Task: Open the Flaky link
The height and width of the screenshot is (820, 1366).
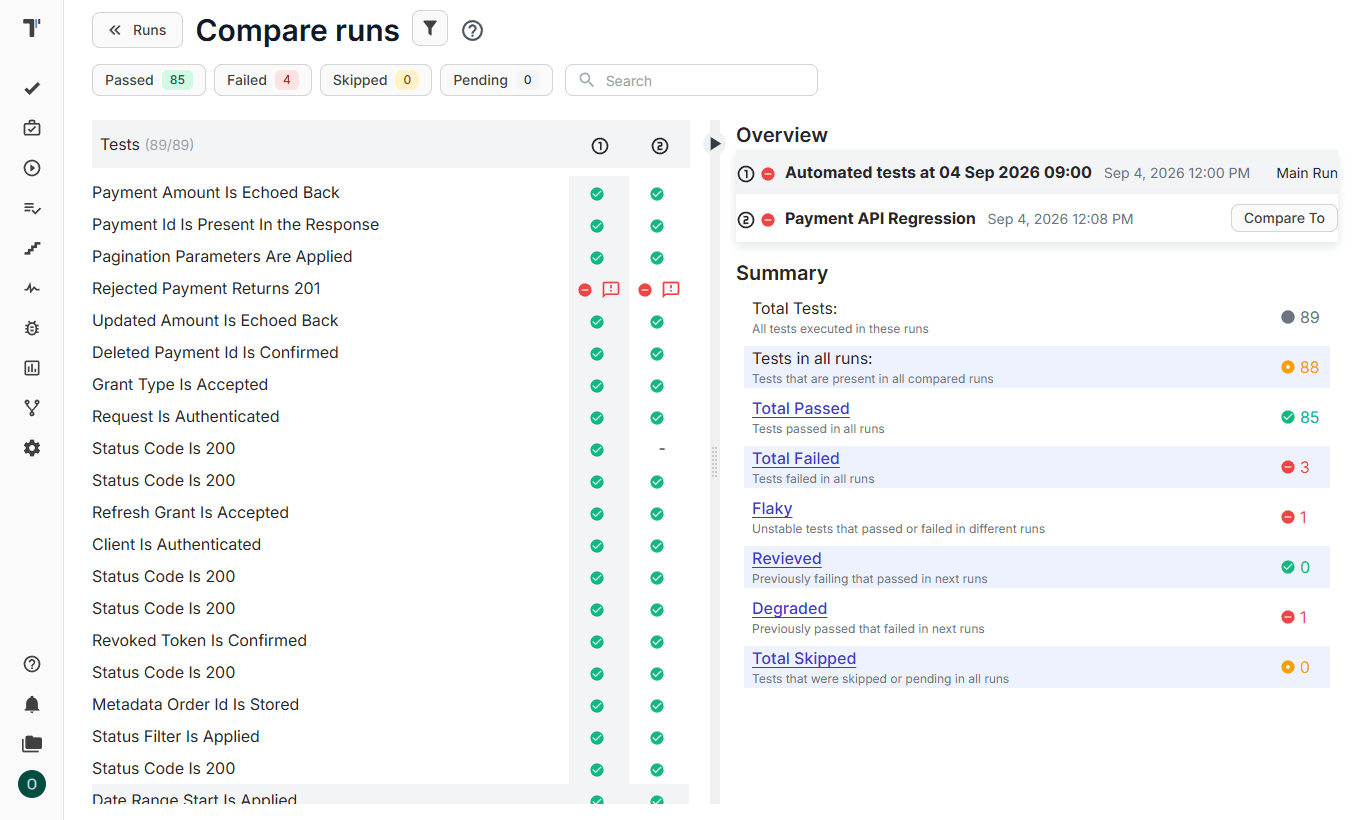Action: click(x=772, y=508)
